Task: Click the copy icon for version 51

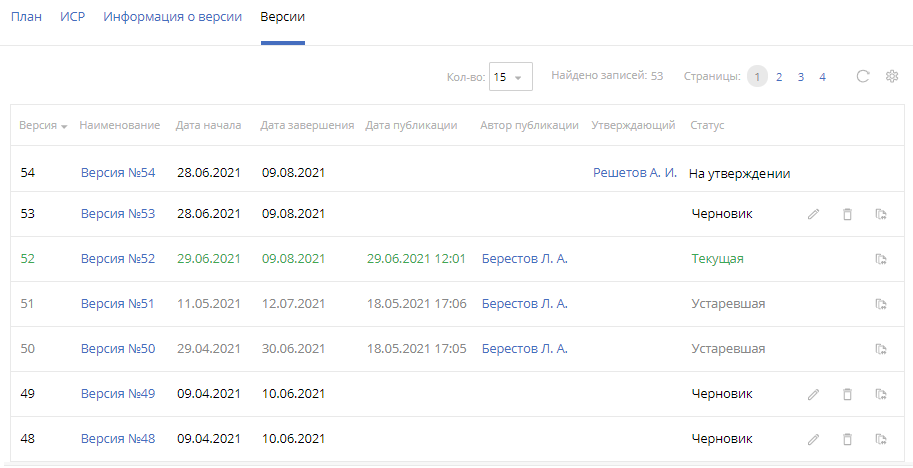Action: [881, 304]
